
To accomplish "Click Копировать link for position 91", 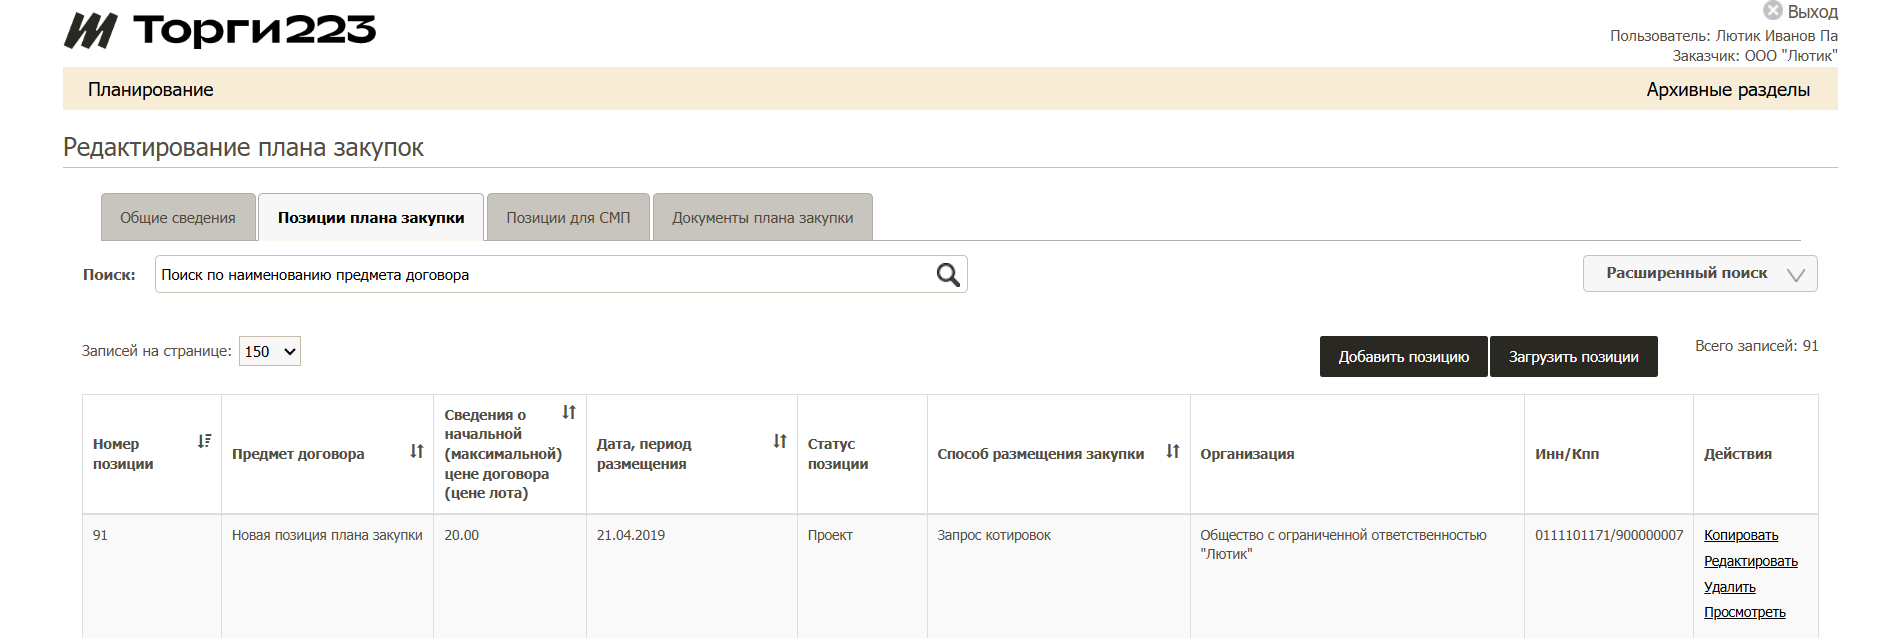I will point(1740,535).
